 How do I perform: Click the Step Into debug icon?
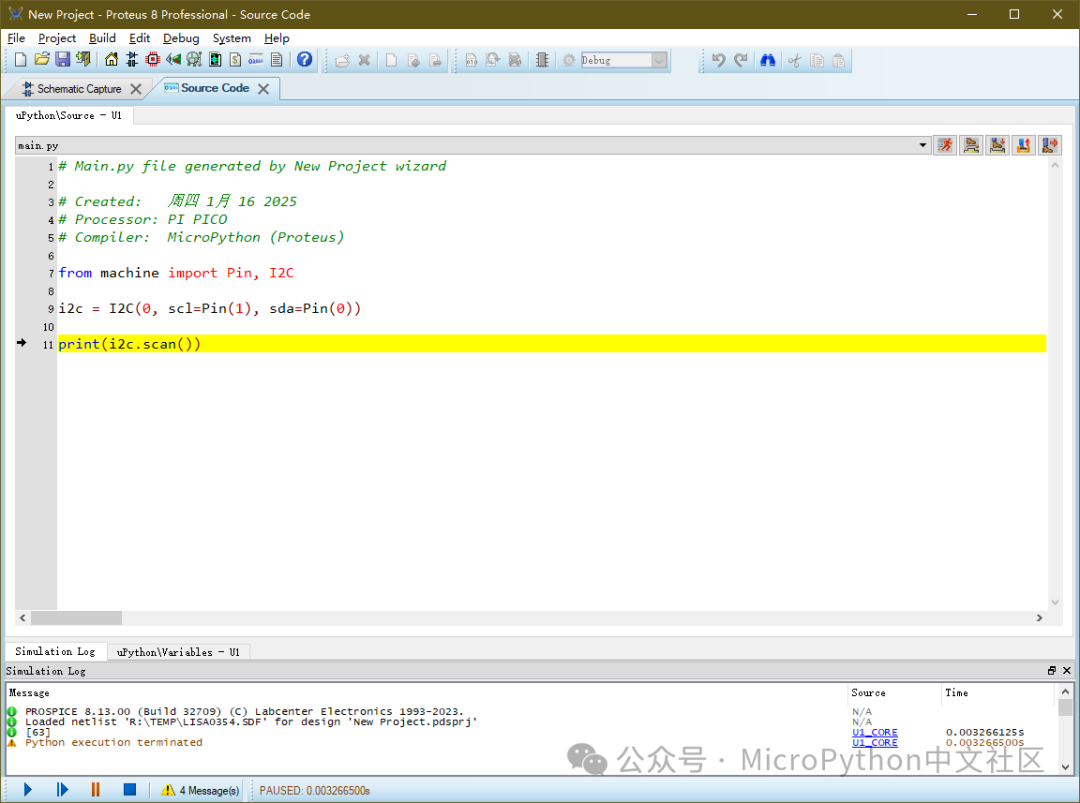coord(997,145)
